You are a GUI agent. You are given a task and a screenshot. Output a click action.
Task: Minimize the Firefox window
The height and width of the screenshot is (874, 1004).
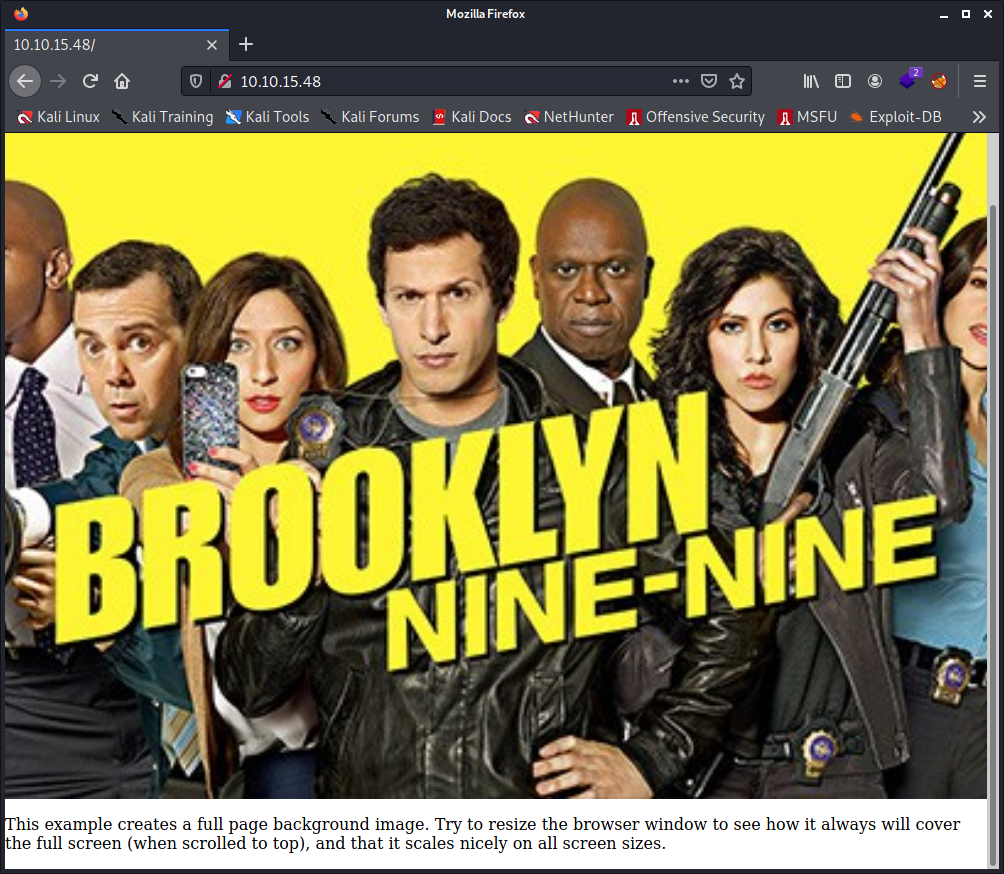click(x=943, y=14)
